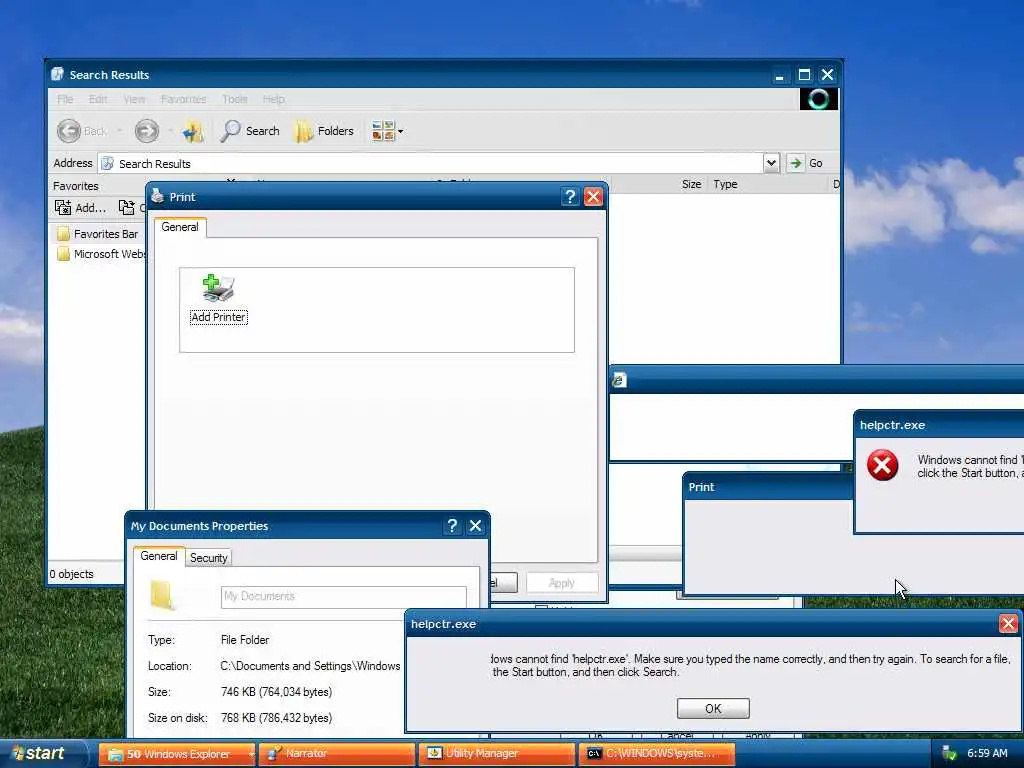Viewport: 1024px width, 768px height.
Task: Click the Search Results title bar icon
Action: pyautogui.click(x=57, y=74)
